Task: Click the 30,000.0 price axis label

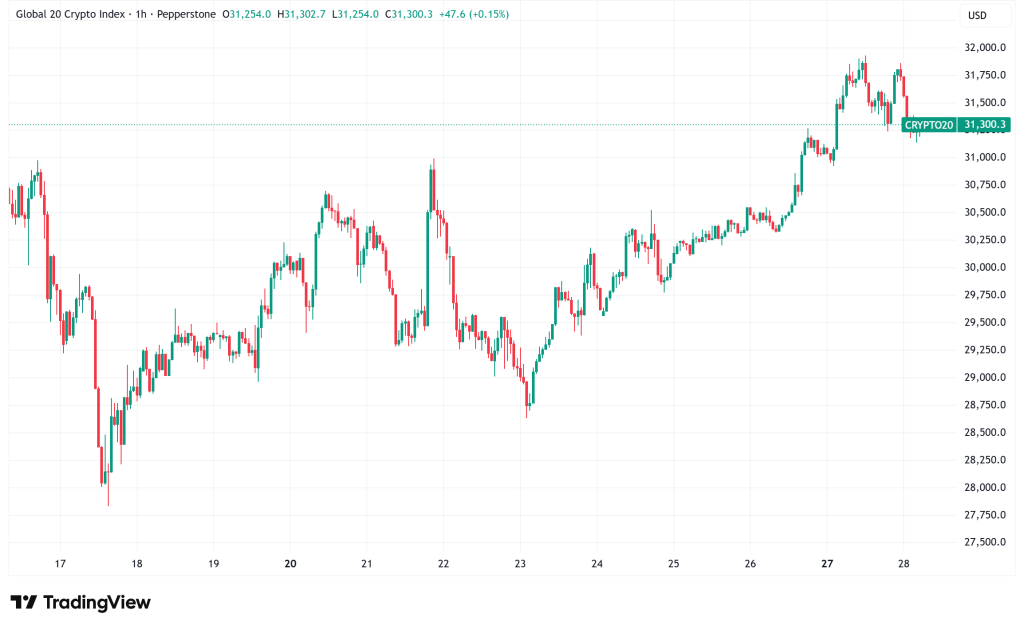Action: (985, 267)
